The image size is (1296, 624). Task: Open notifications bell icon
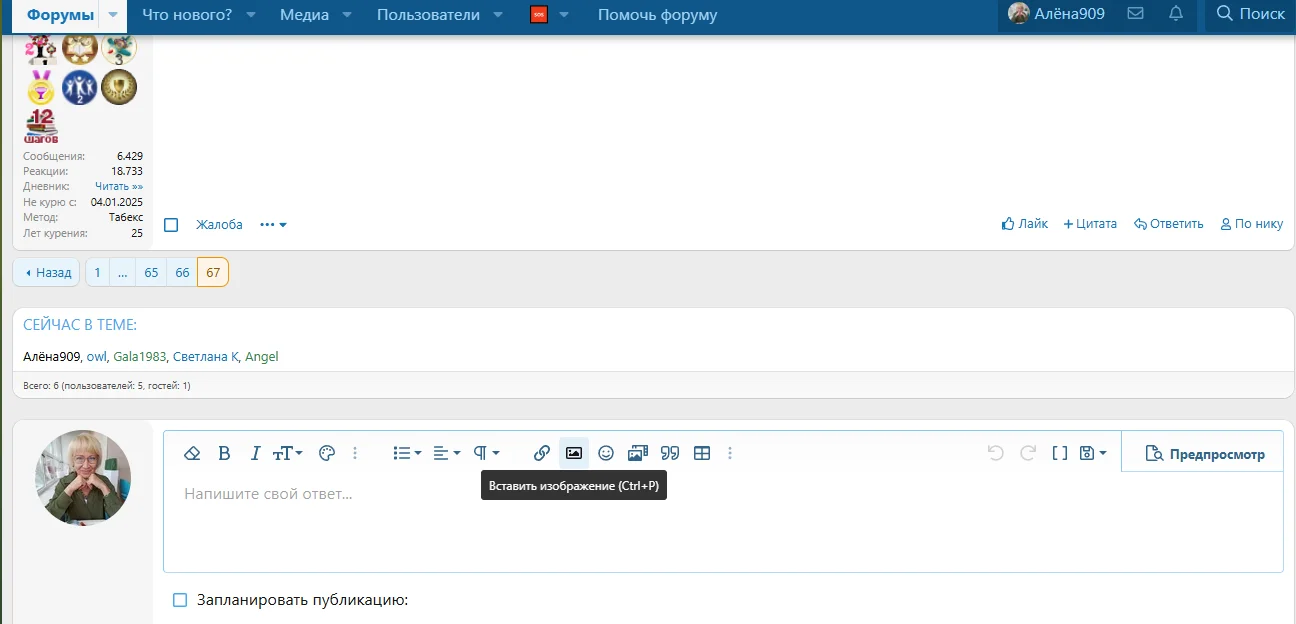click(x=1176, y=14)
